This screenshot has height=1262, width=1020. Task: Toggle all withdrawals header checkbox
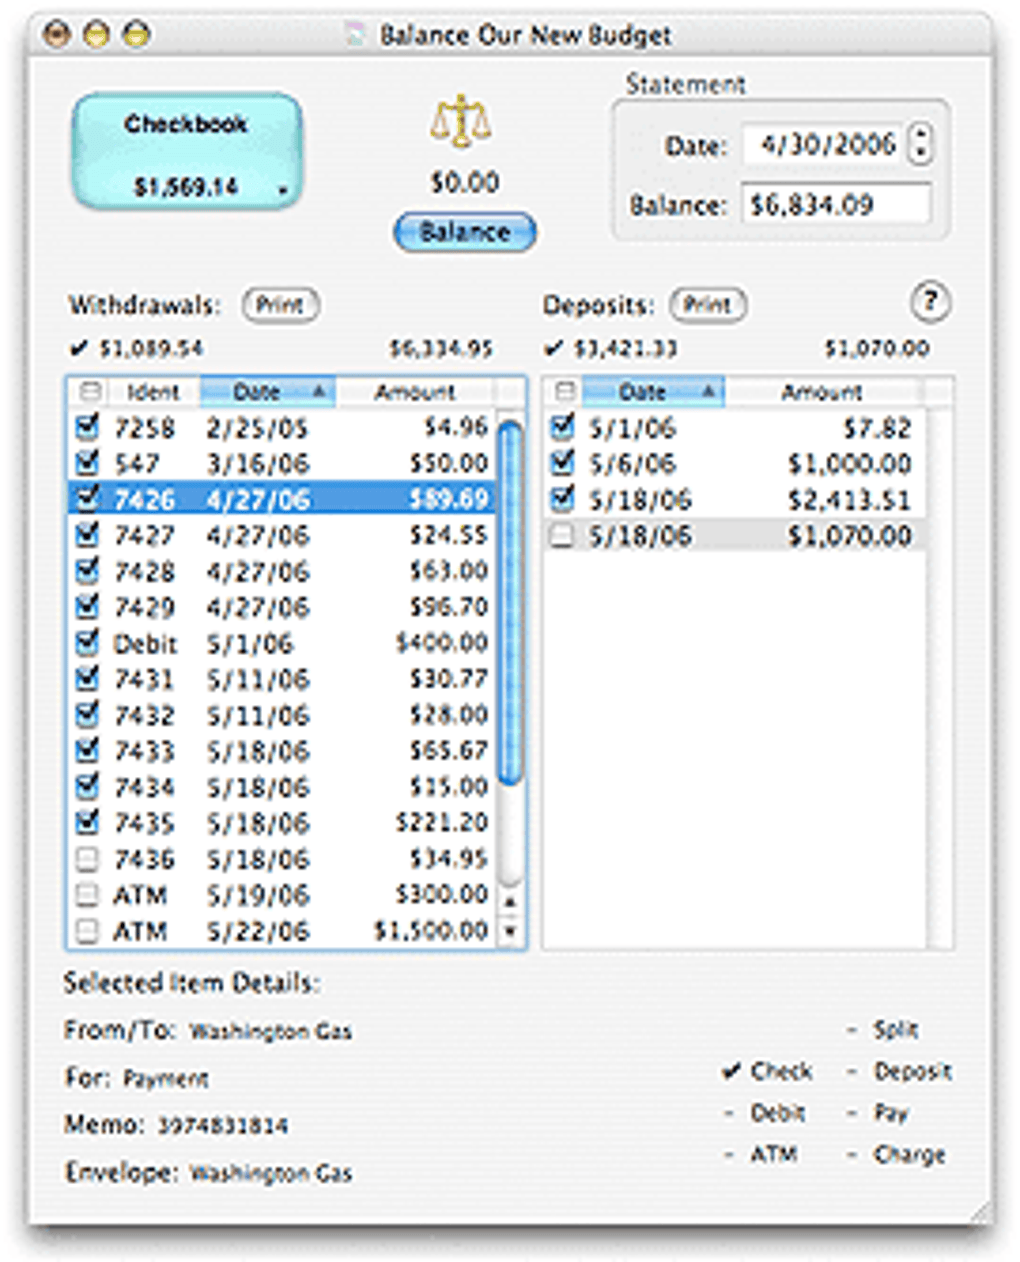(88, 391)
